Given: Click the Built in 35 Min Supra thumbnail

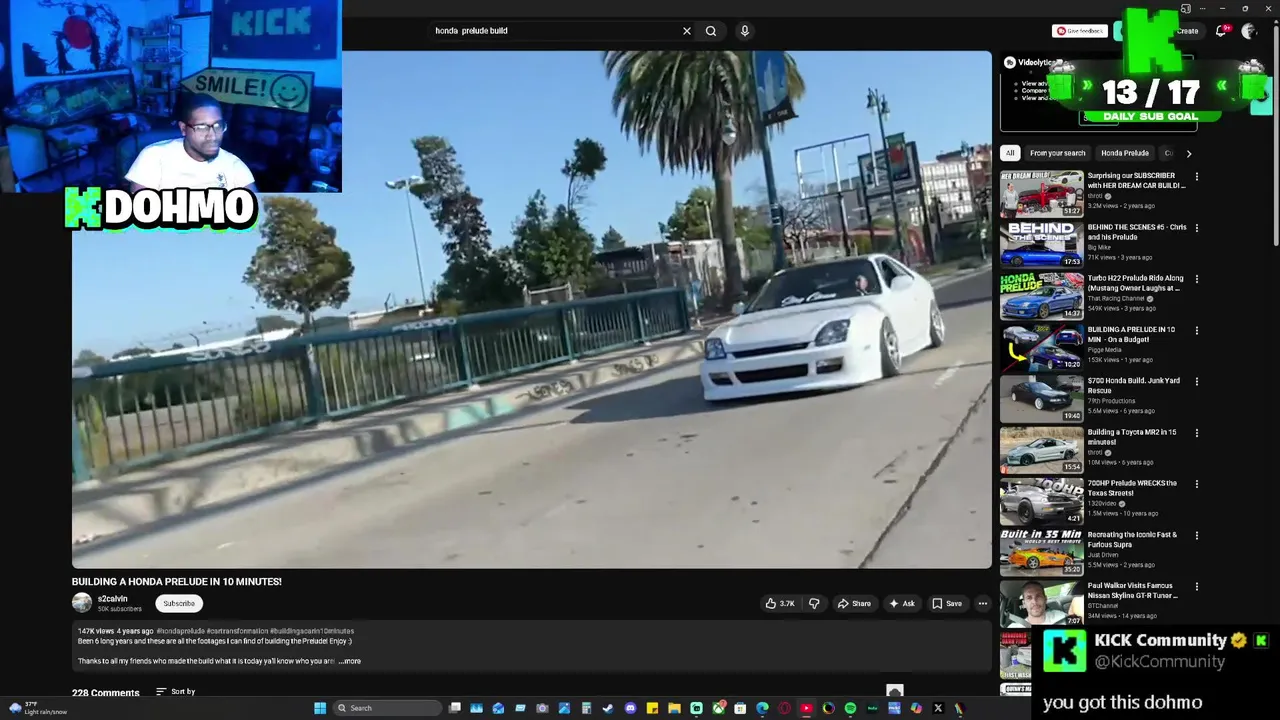Looking at the screenshot, I should tap(1041, 552).
